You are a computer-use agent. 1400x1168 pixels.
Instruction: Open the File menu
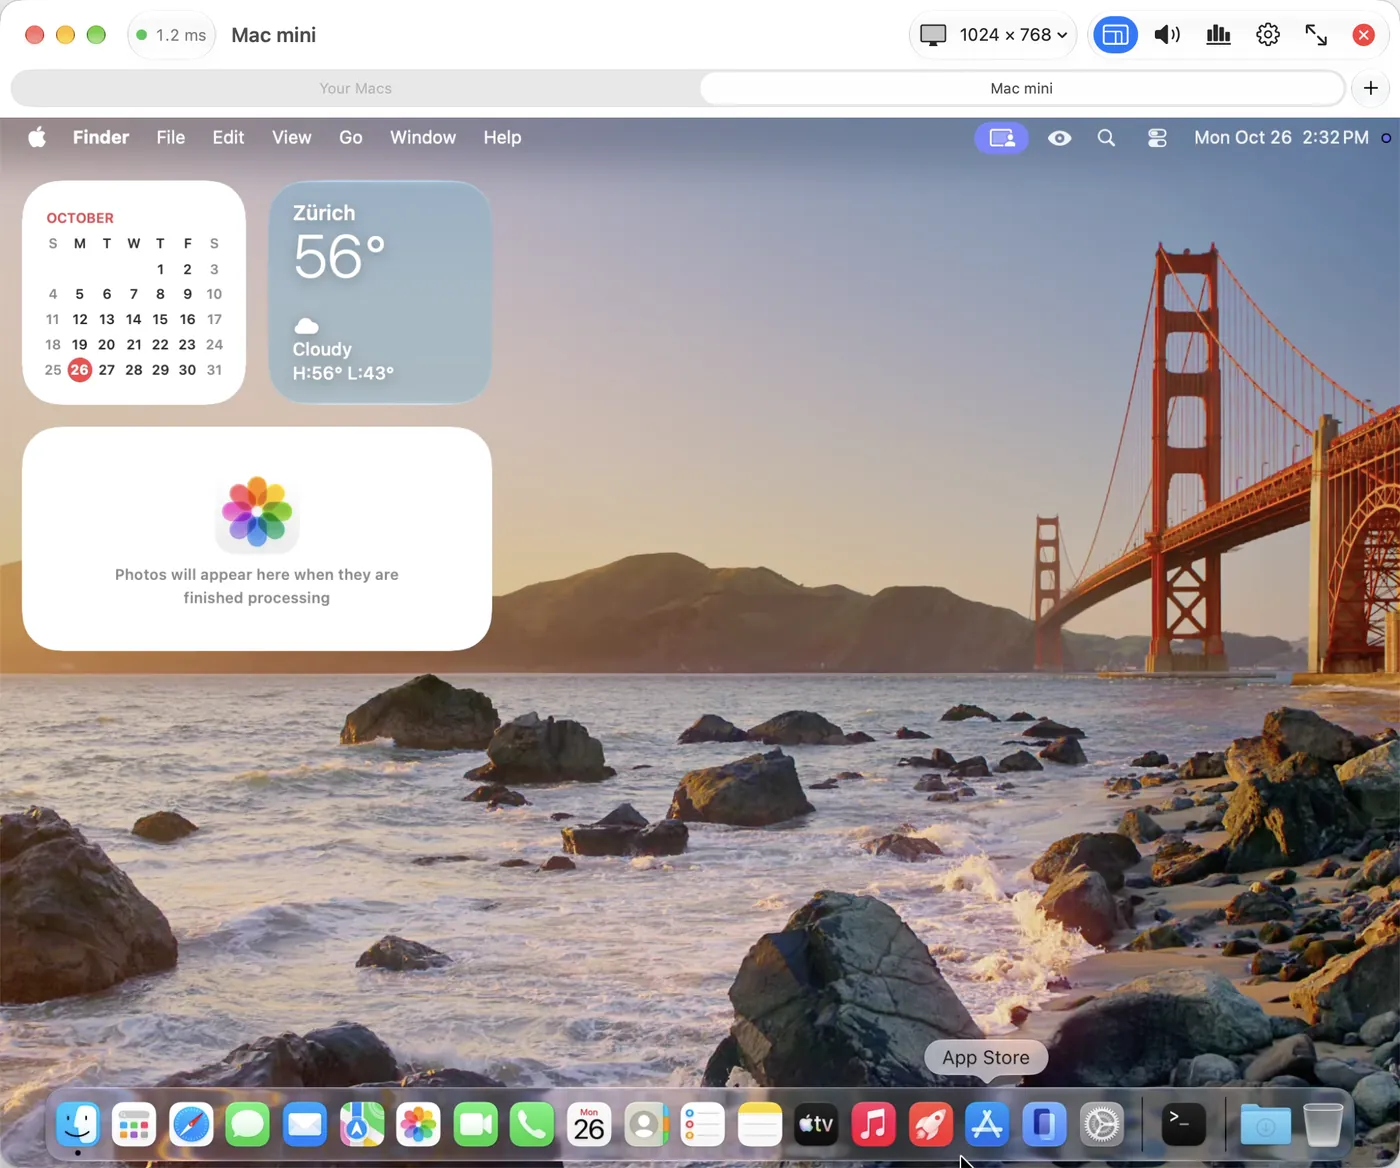pyautogui.click(x=171, y=137)
